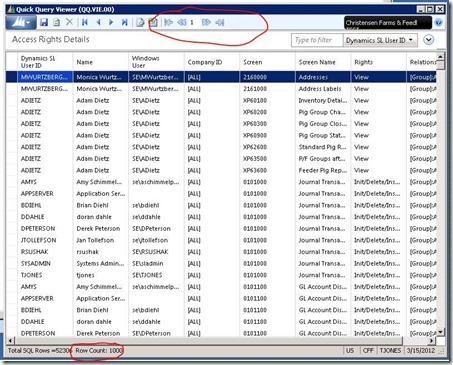Click the vertical scrollbar down arrow
Screen dimensions: 453x365
(440, 332)
